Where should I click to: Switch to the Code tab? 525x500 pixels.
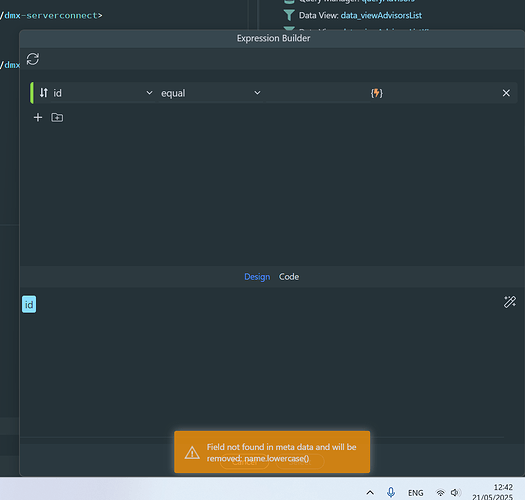289,277
